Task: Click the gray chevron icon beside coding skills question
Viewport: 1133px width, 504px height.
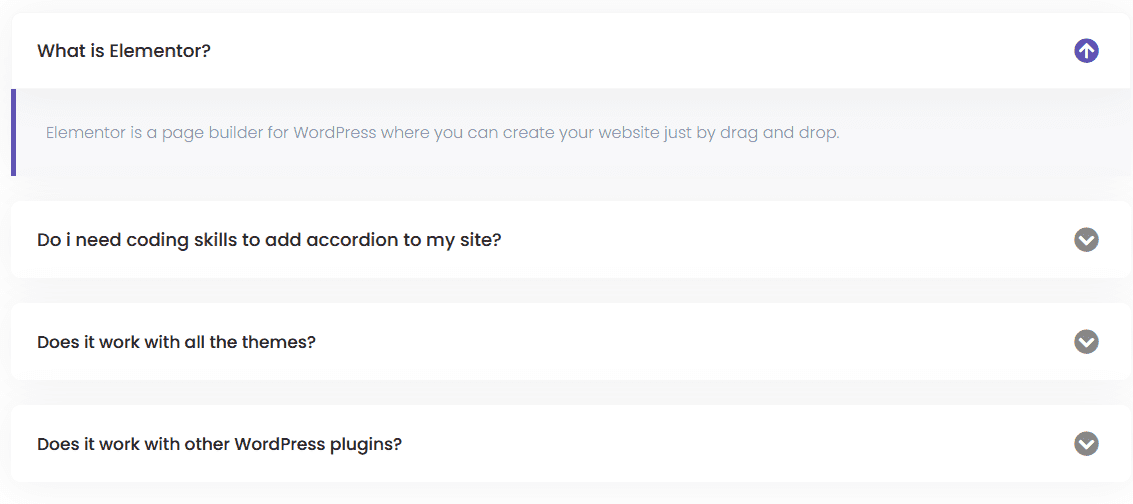Action: click(1086, 240)
